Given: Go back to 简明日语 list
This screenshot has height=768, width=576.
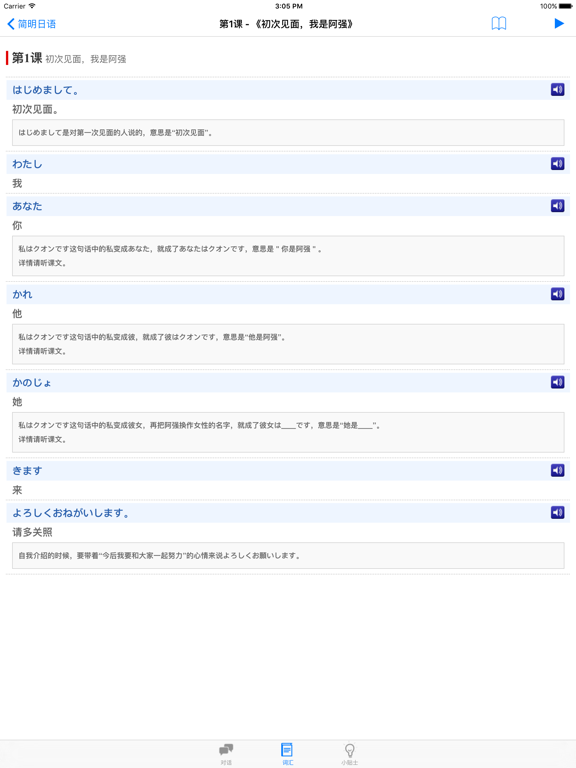Looking at the screenshot, I should click(31, 24).
